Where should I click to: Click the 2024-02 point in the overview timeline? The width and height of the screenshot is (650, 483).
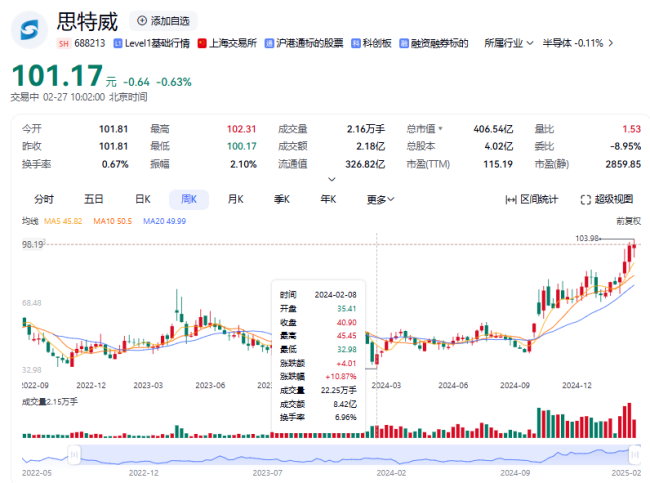coord(391,473)
